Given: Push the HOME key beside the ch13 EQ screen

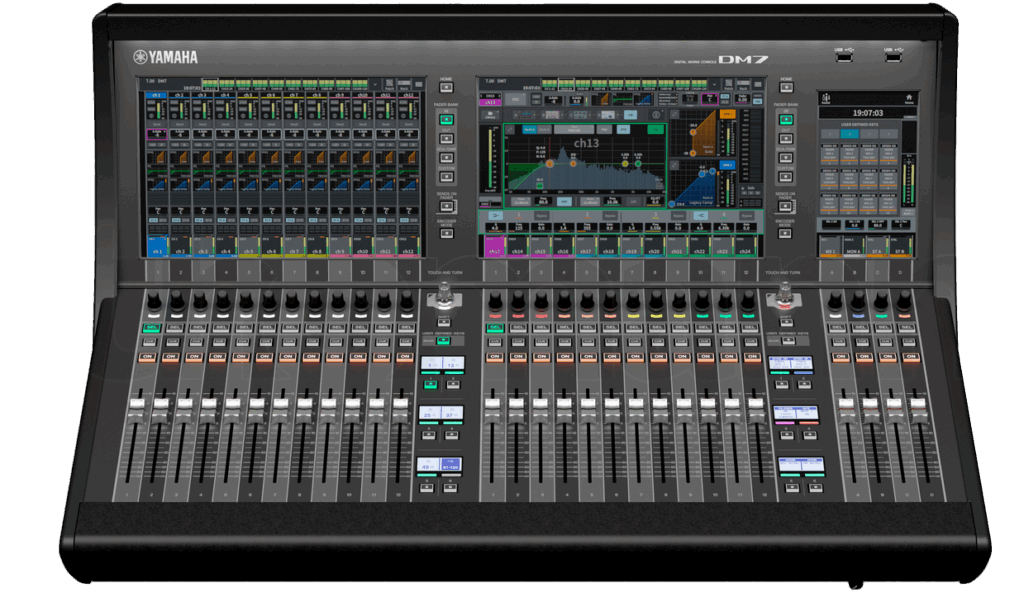Looking at the screenshot, I should 786,87.
